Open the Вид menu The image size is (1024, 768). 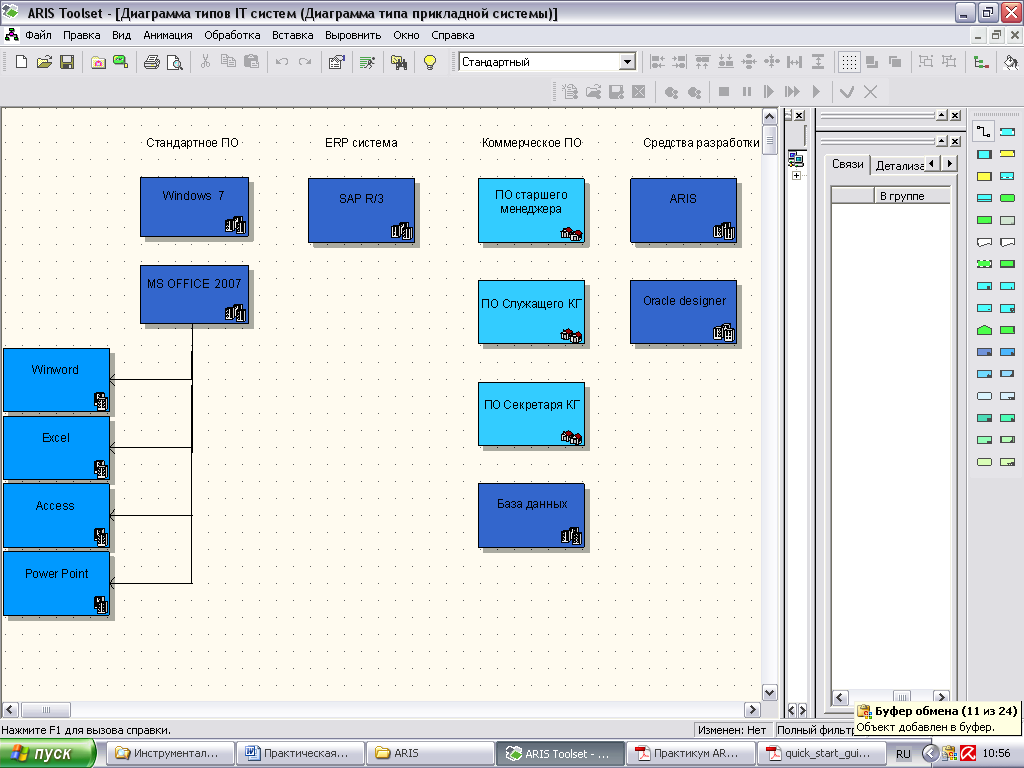click(x=121, y=35)
